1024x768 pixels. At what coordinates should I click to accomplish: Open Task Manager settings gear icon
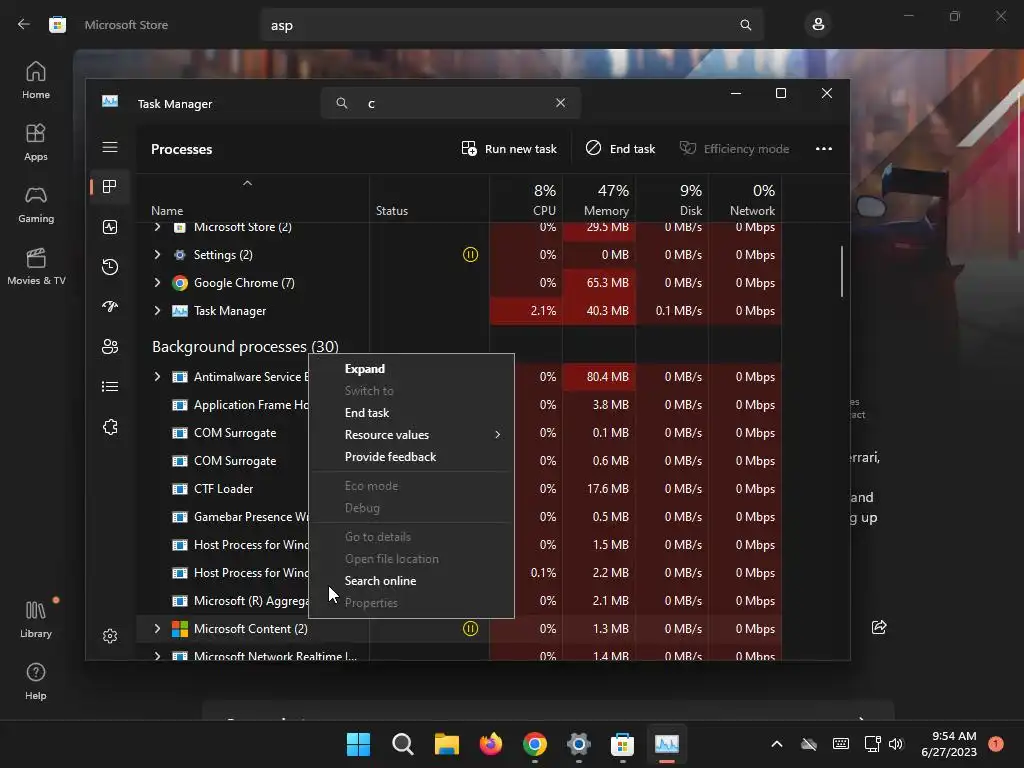point(110,636)
